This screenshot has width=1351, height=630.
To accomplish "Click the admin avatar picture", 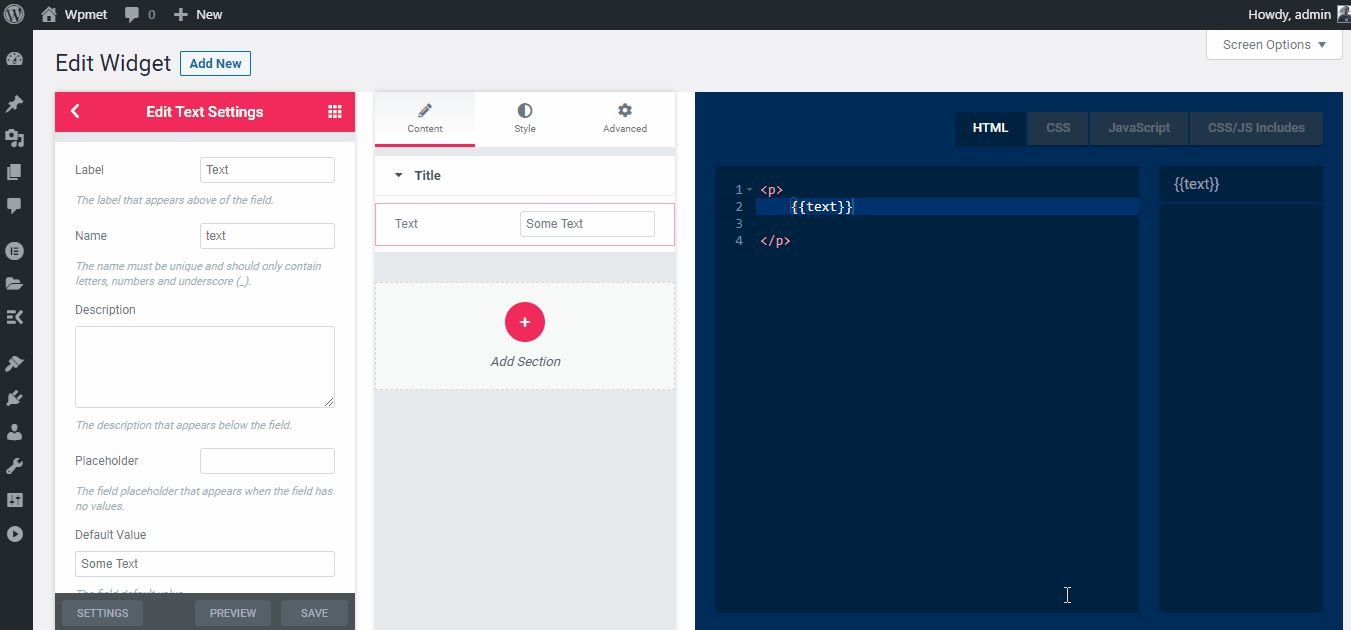I will pyautogui.click(x=1344, y=14).
